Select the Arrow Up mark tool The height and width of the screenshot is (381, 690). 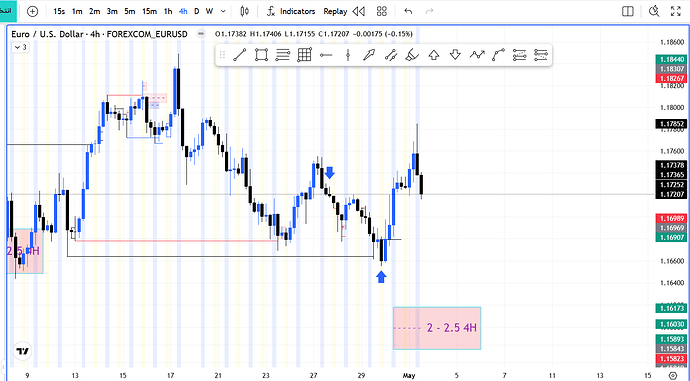[x=434, y=55]
